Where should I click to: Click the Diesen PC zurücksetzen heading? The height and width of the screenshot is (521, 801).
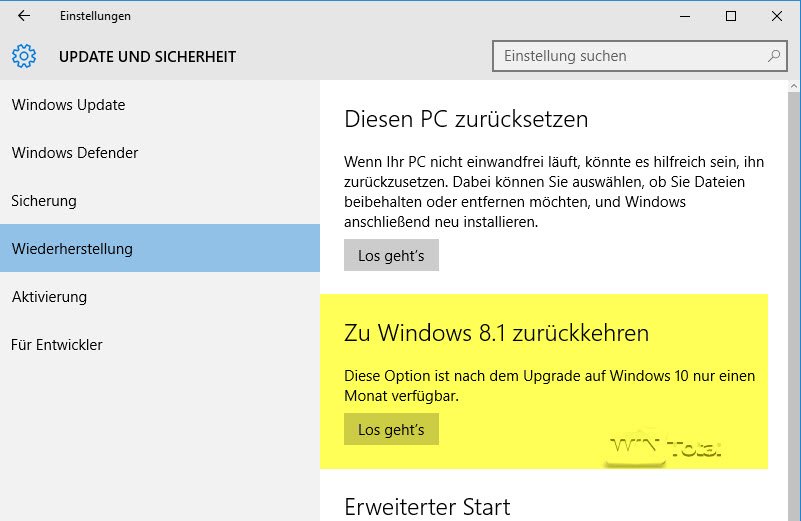coord(466,120)
